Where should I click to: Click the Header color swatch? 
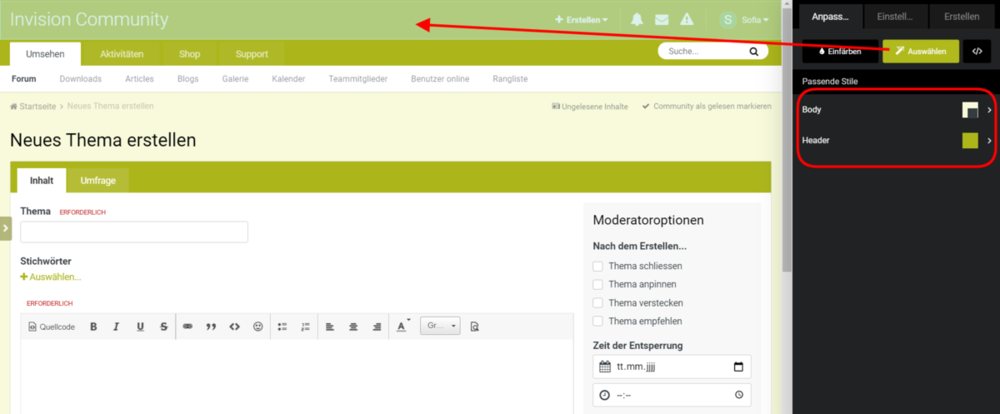pos(970,140)
